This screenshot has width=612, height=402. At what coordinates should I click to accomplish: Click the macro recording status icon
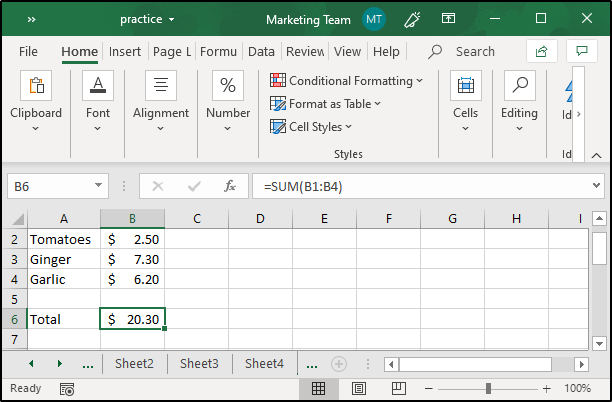(67, 389)
